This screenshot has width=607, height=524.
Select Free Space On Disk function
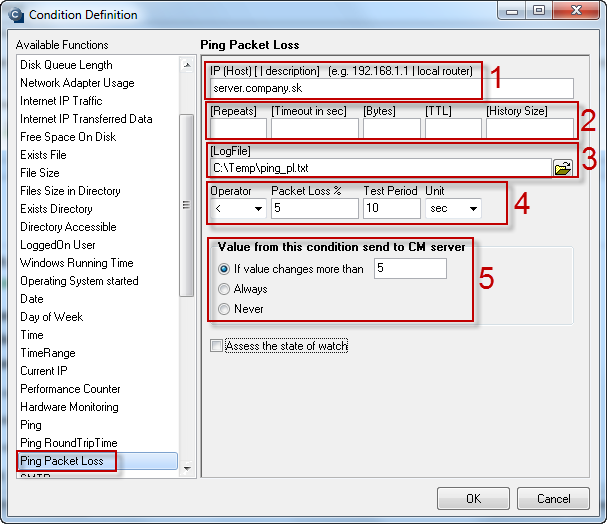pyautogui.click(x=68, y=137)
